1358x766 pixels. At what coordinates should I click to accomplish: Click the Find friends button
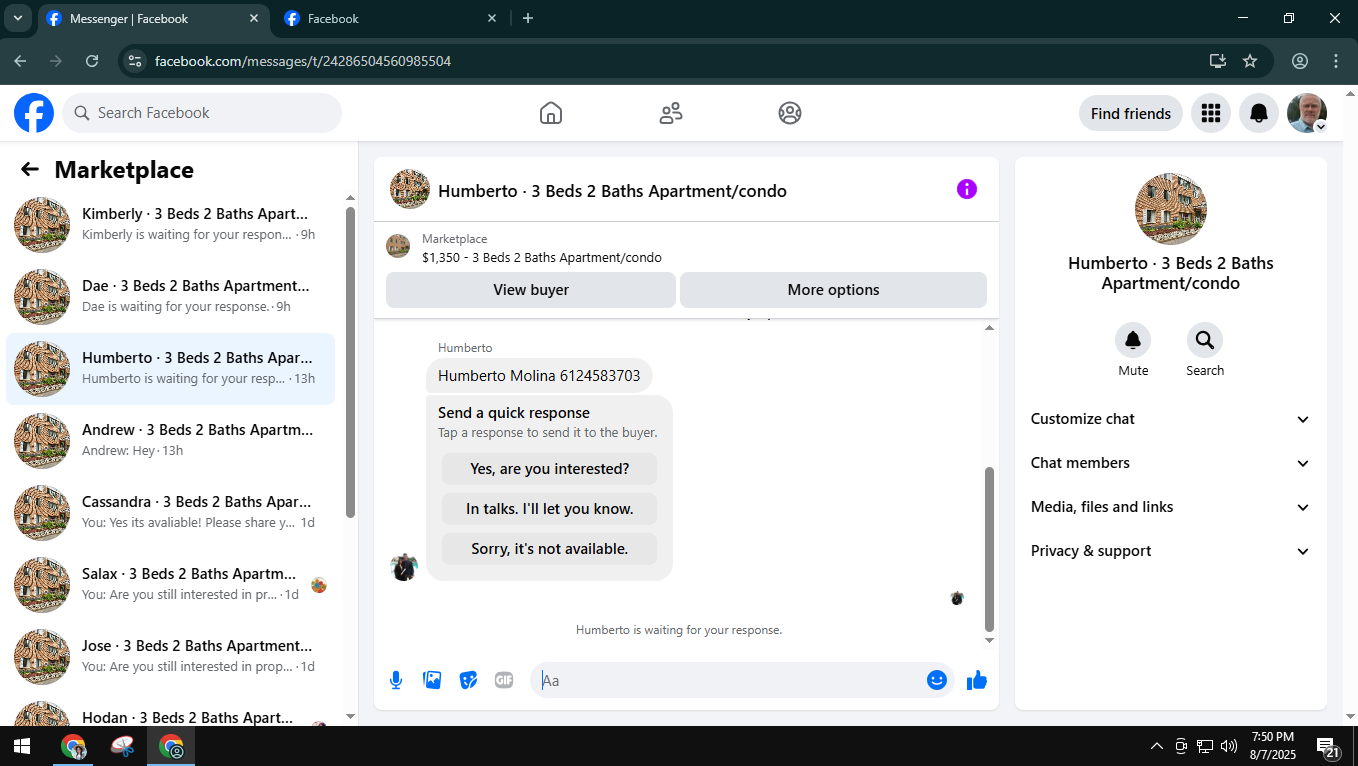click(x=1131, y=113)
